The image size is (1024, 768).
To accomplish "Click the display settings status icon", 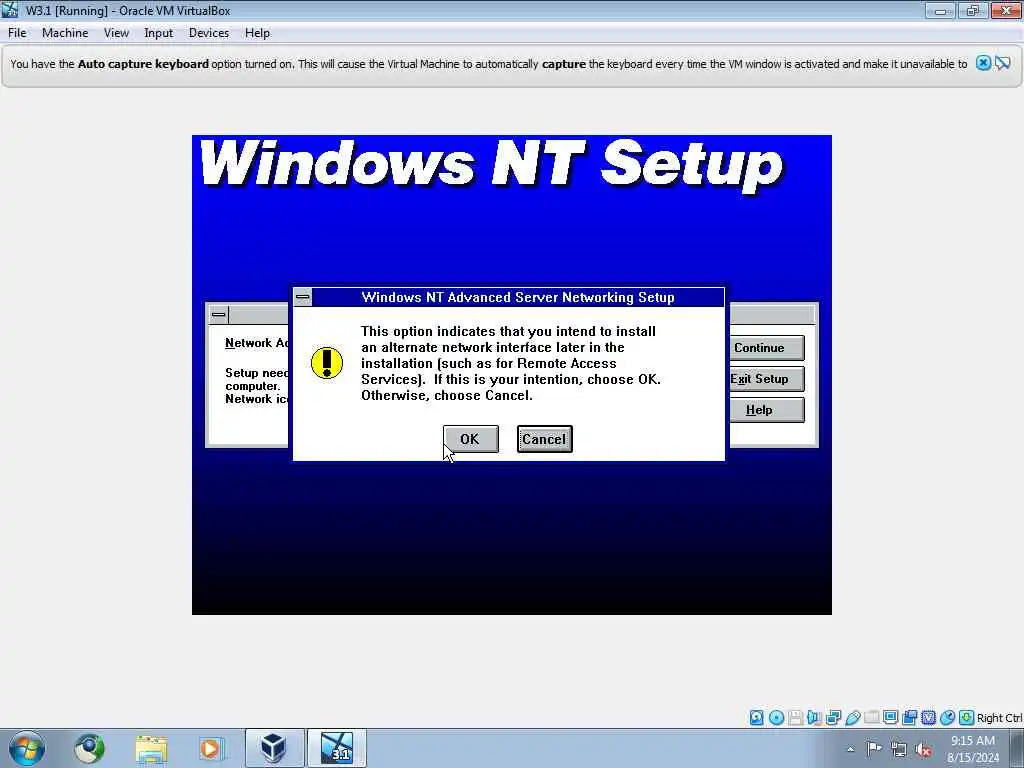I will coord(890,718).
